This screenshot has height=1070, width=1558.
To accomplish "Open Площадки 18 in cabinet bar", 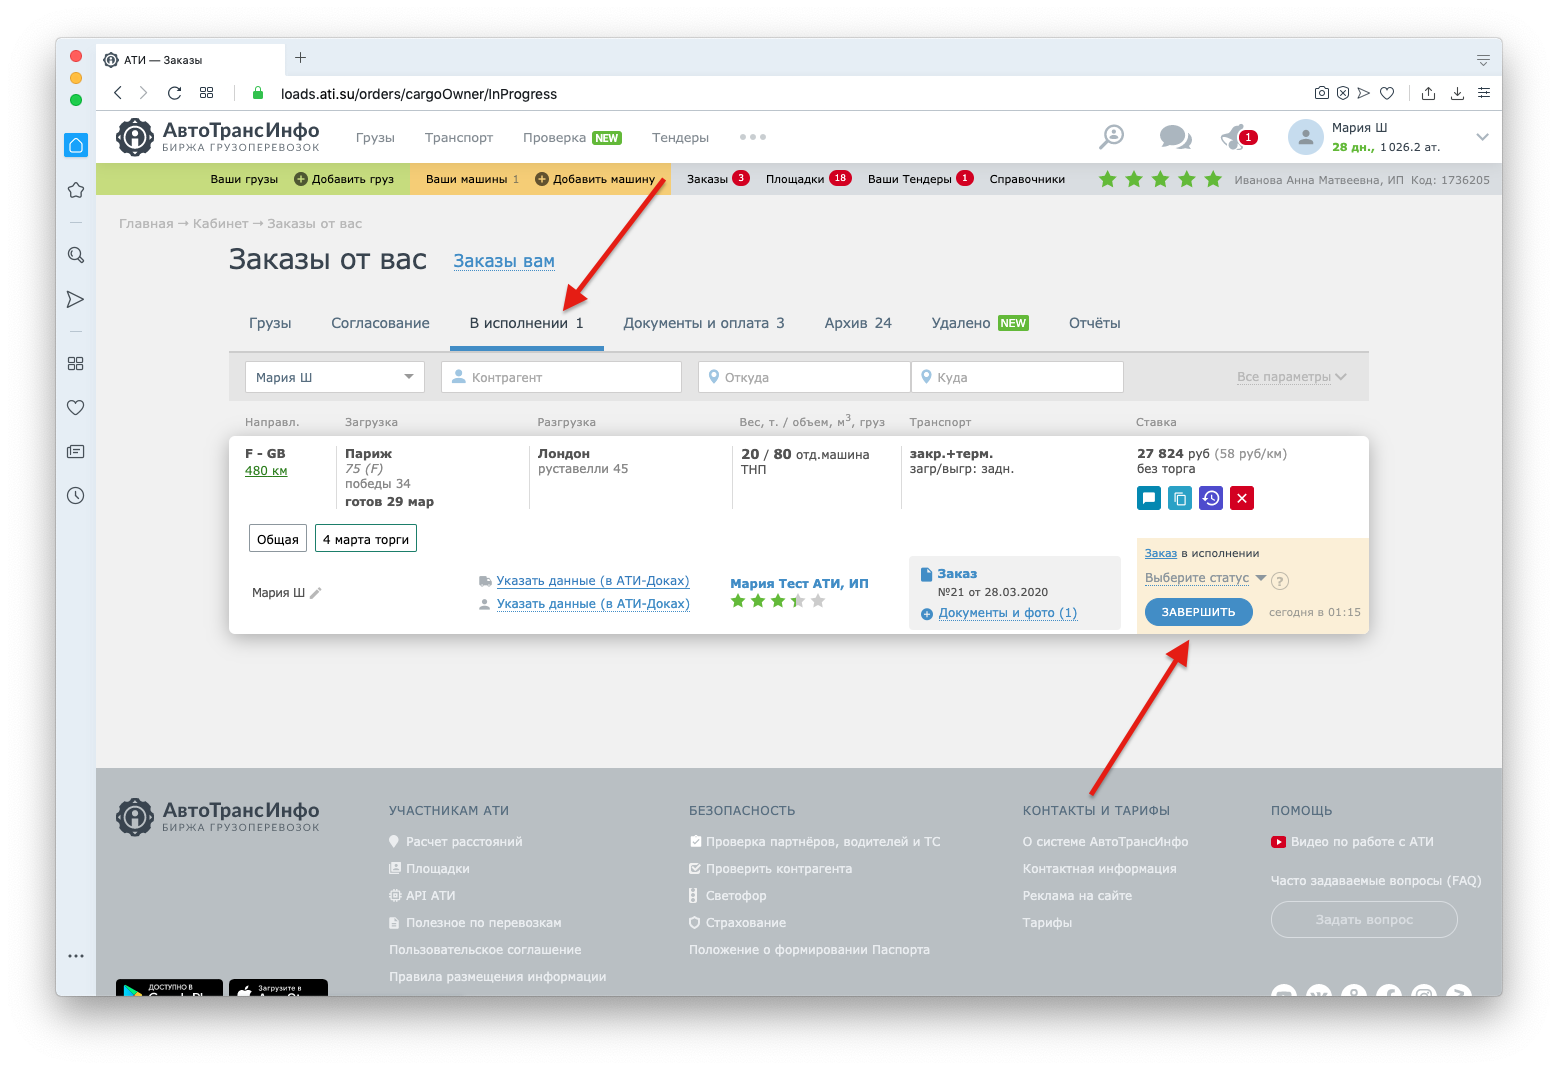I will (808, 179).
